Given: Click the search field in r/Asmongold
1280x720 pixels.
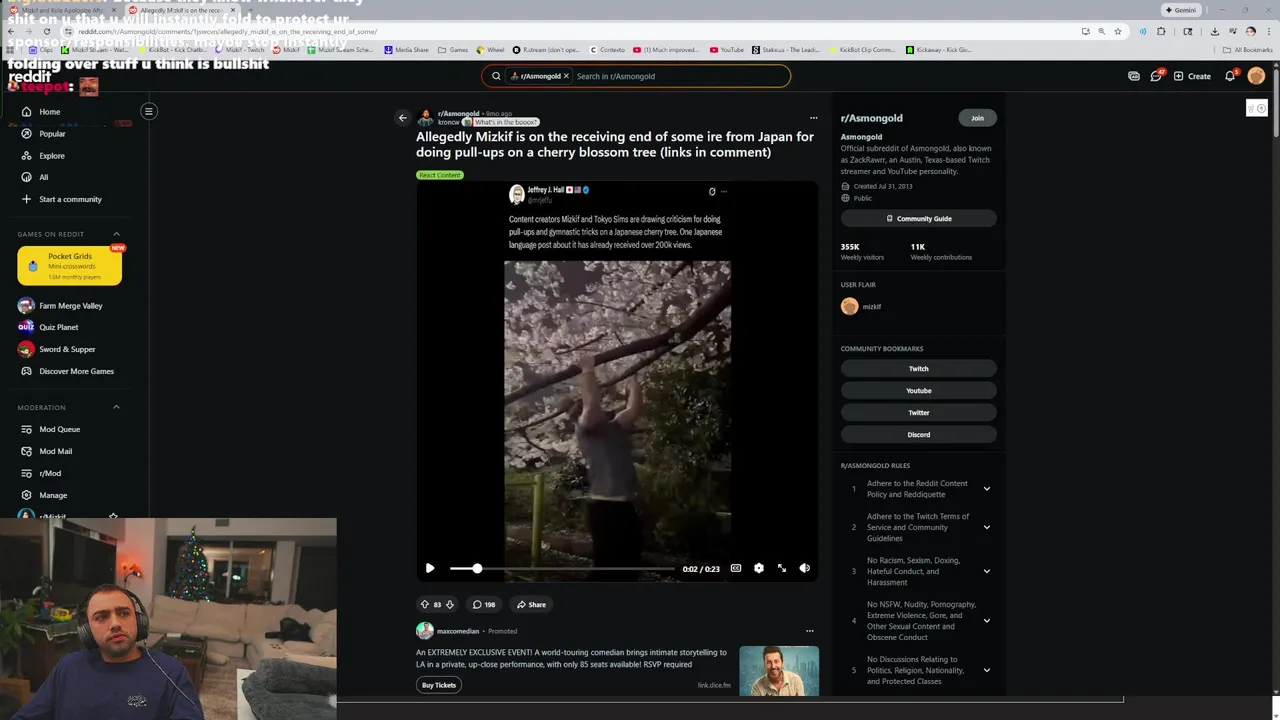Looking at the screenshot, I should (x=680, y=76).
